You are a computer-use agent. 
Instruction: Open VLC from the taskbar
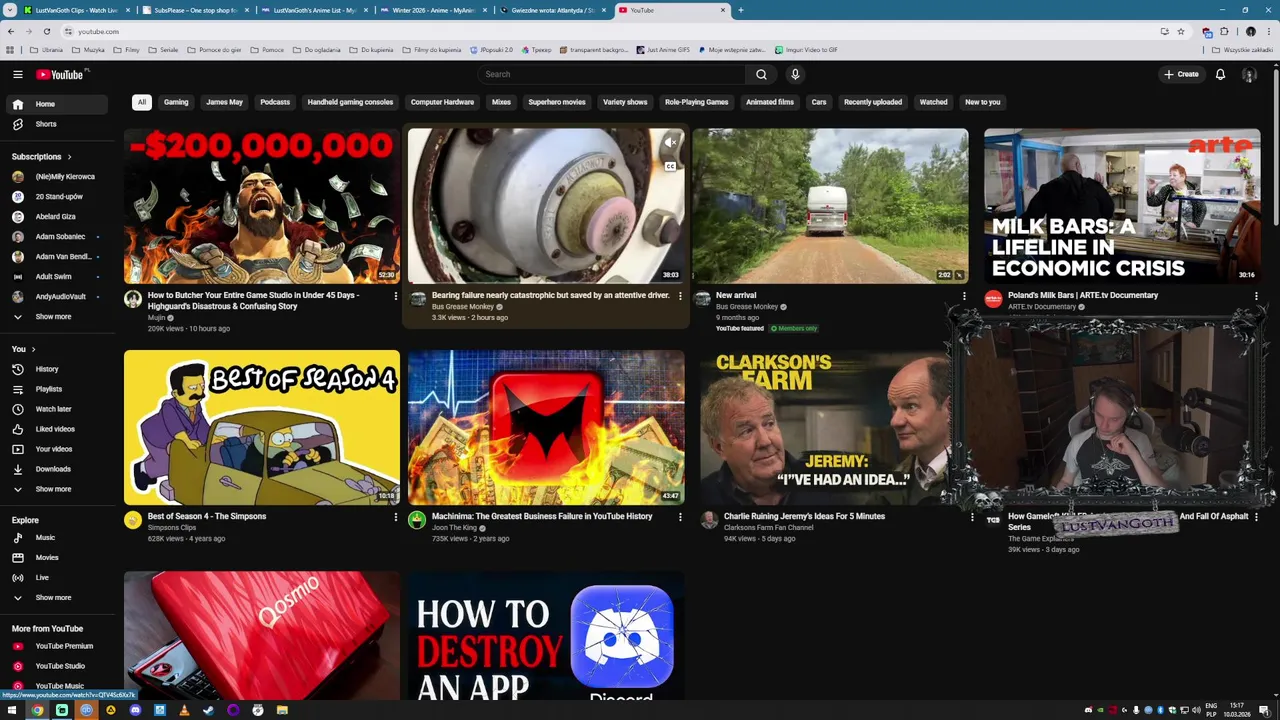point(184,710)
